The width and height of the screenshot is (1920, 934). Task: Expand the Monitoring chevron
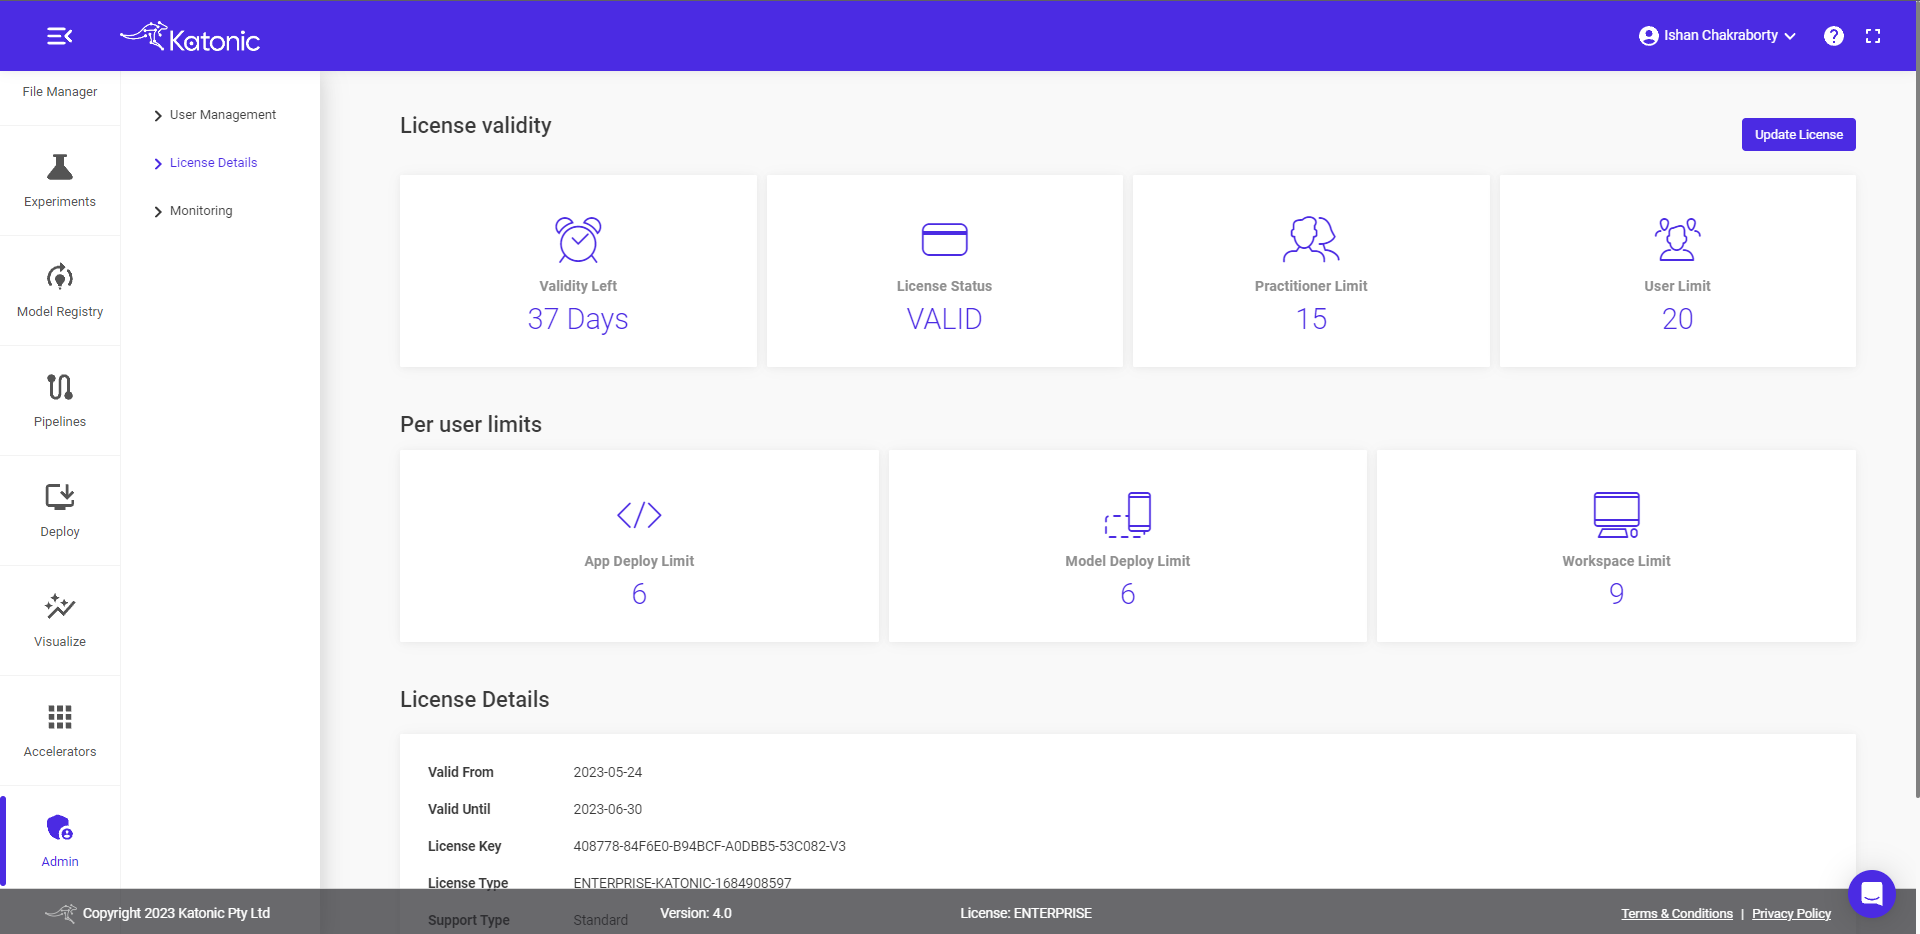(x=158, y=212)
